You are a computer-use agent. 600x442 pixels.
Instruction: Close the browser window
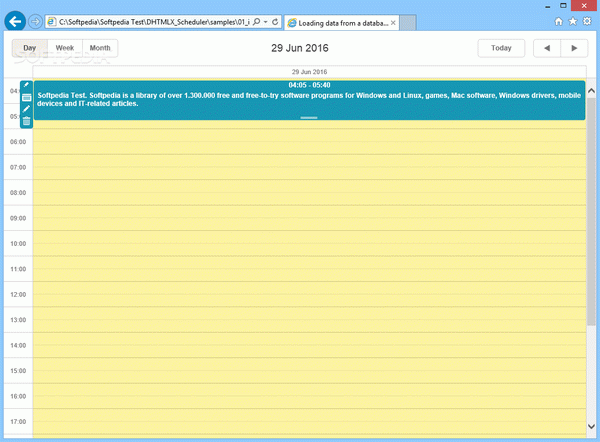click(584, 5)
